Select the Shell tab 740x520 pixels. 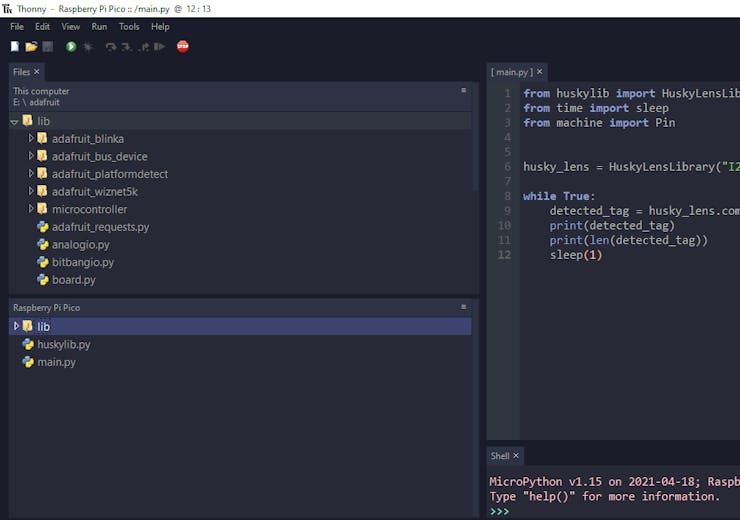click(500, 456)
